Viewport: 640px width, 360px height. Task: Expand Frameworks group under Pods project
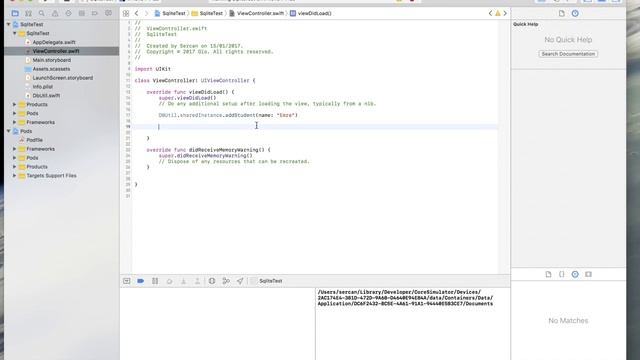[15, 149]
